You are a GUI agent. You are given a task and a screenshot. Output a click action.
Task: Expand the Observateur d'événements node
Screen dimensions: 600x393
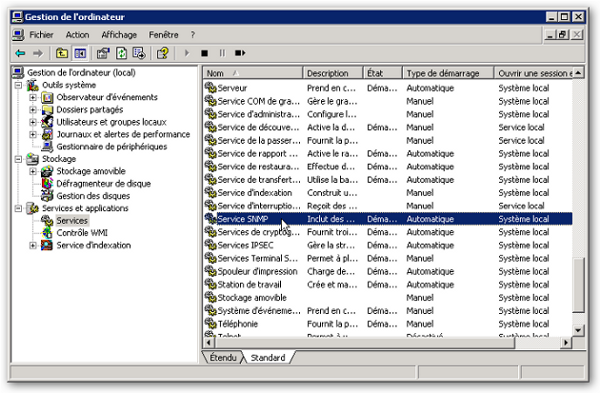tap(33, 97)
